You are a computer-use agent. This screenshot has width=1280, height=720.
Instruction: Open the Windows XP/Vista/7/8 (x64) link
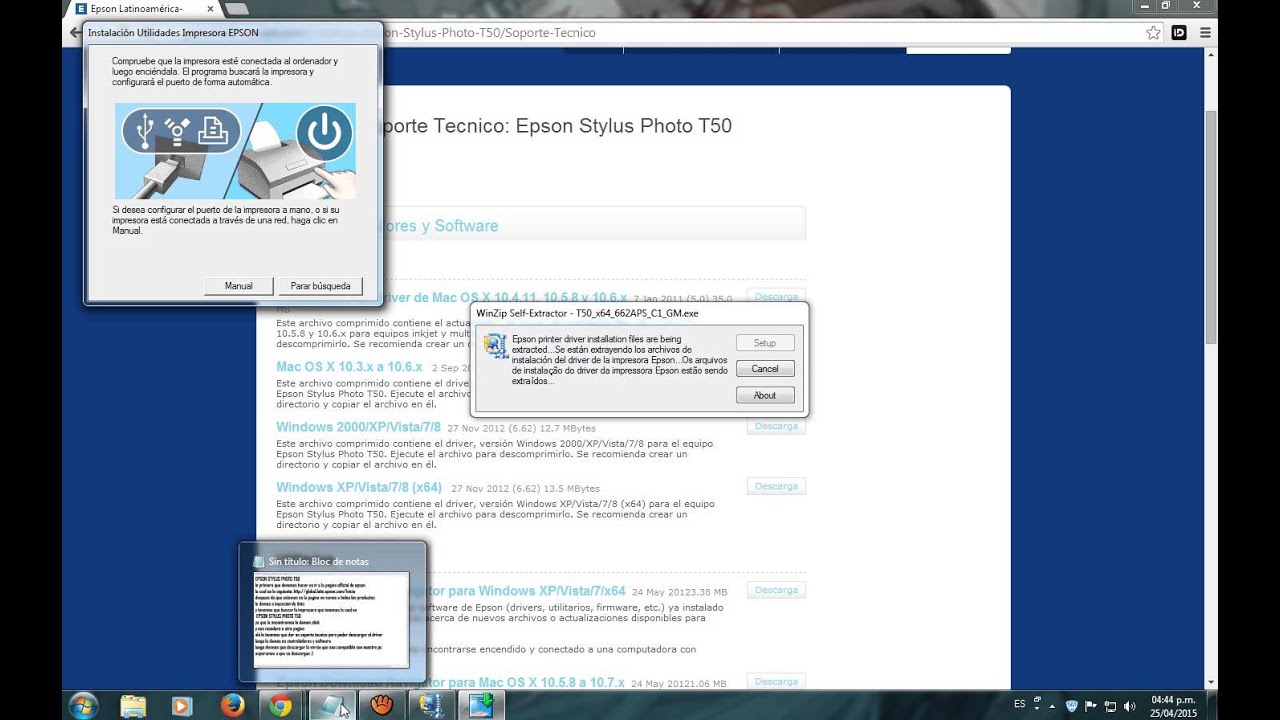[x=359, y=487]
